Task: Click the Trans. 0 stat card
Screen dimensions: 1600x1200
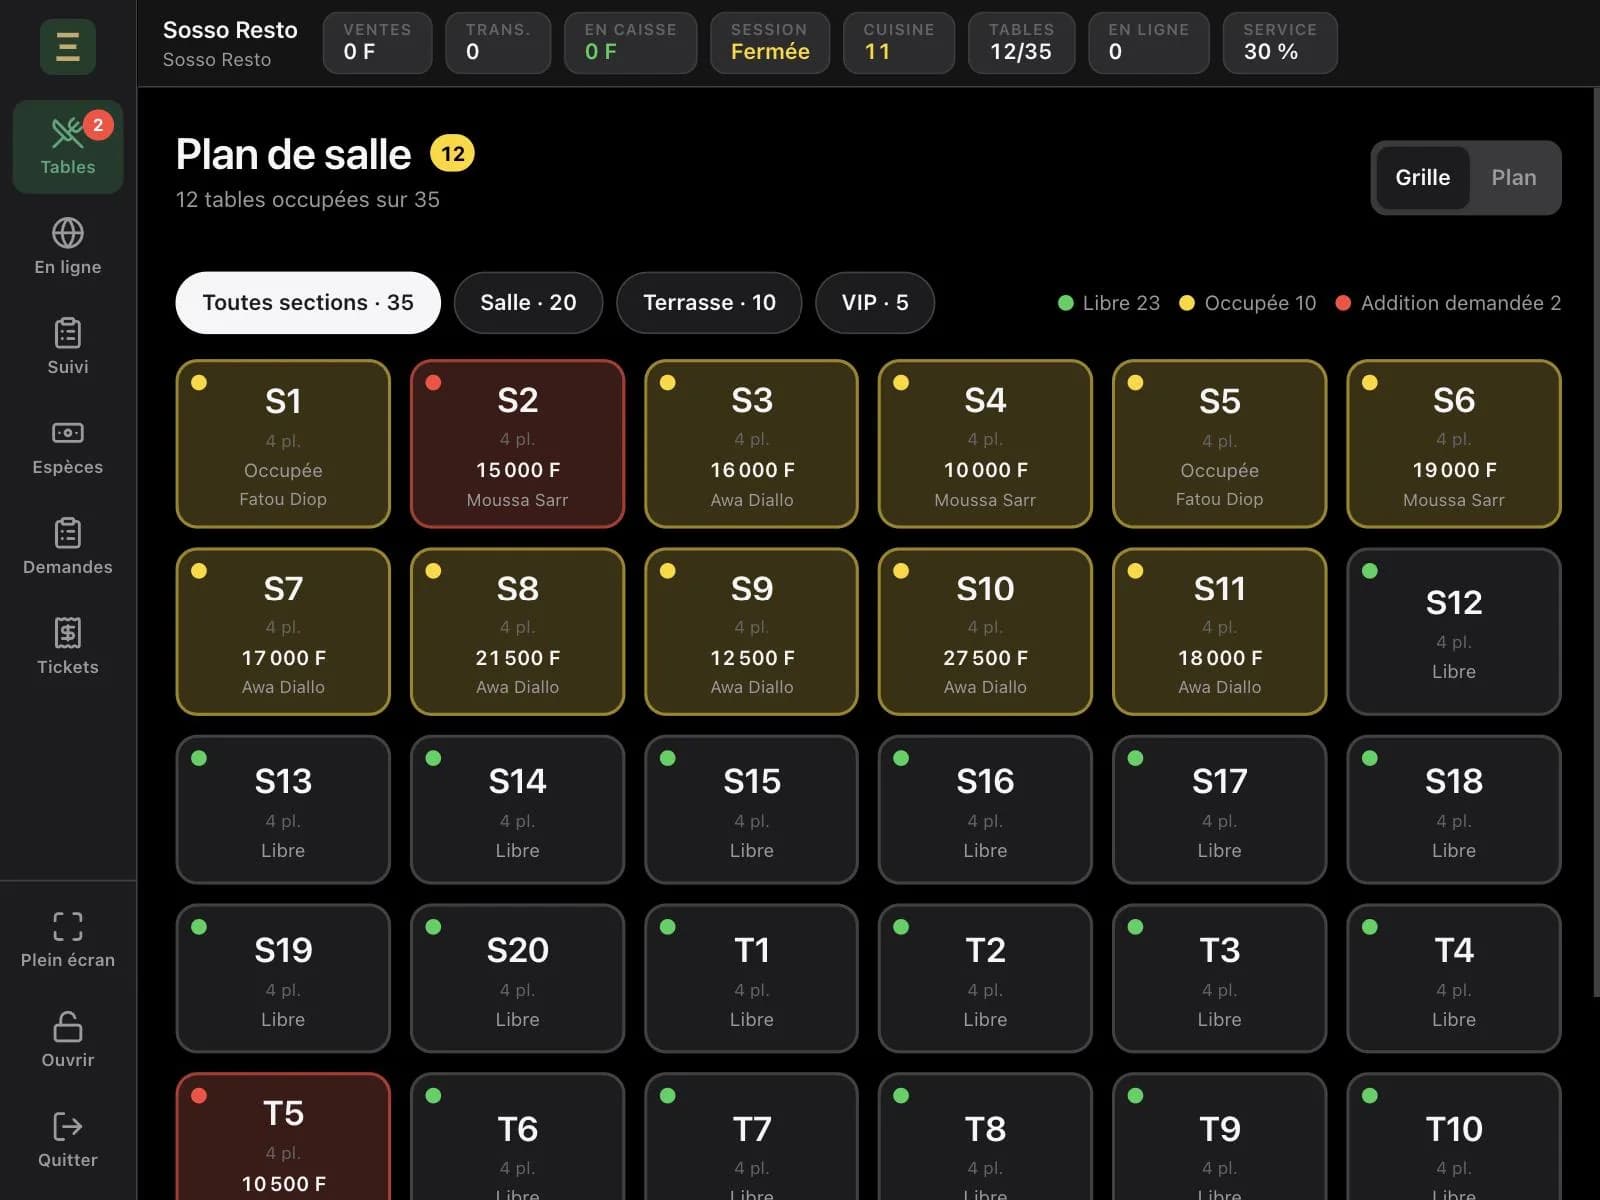Action: [x=498, y=43]
